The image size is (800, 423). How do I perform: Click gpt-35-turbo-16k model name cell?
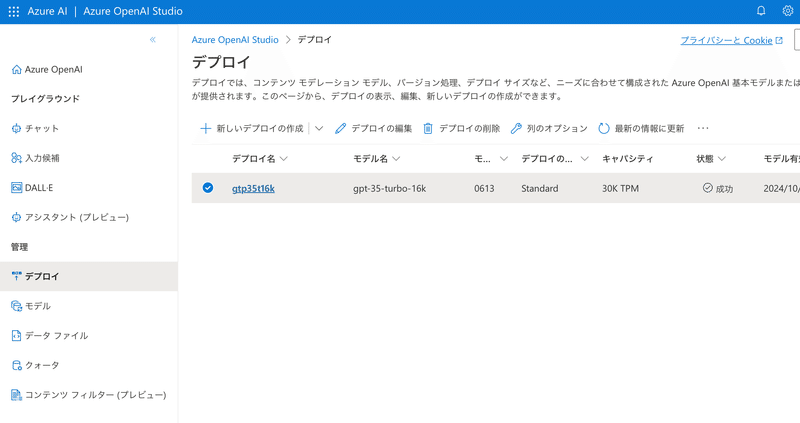[x=389, y=188]
